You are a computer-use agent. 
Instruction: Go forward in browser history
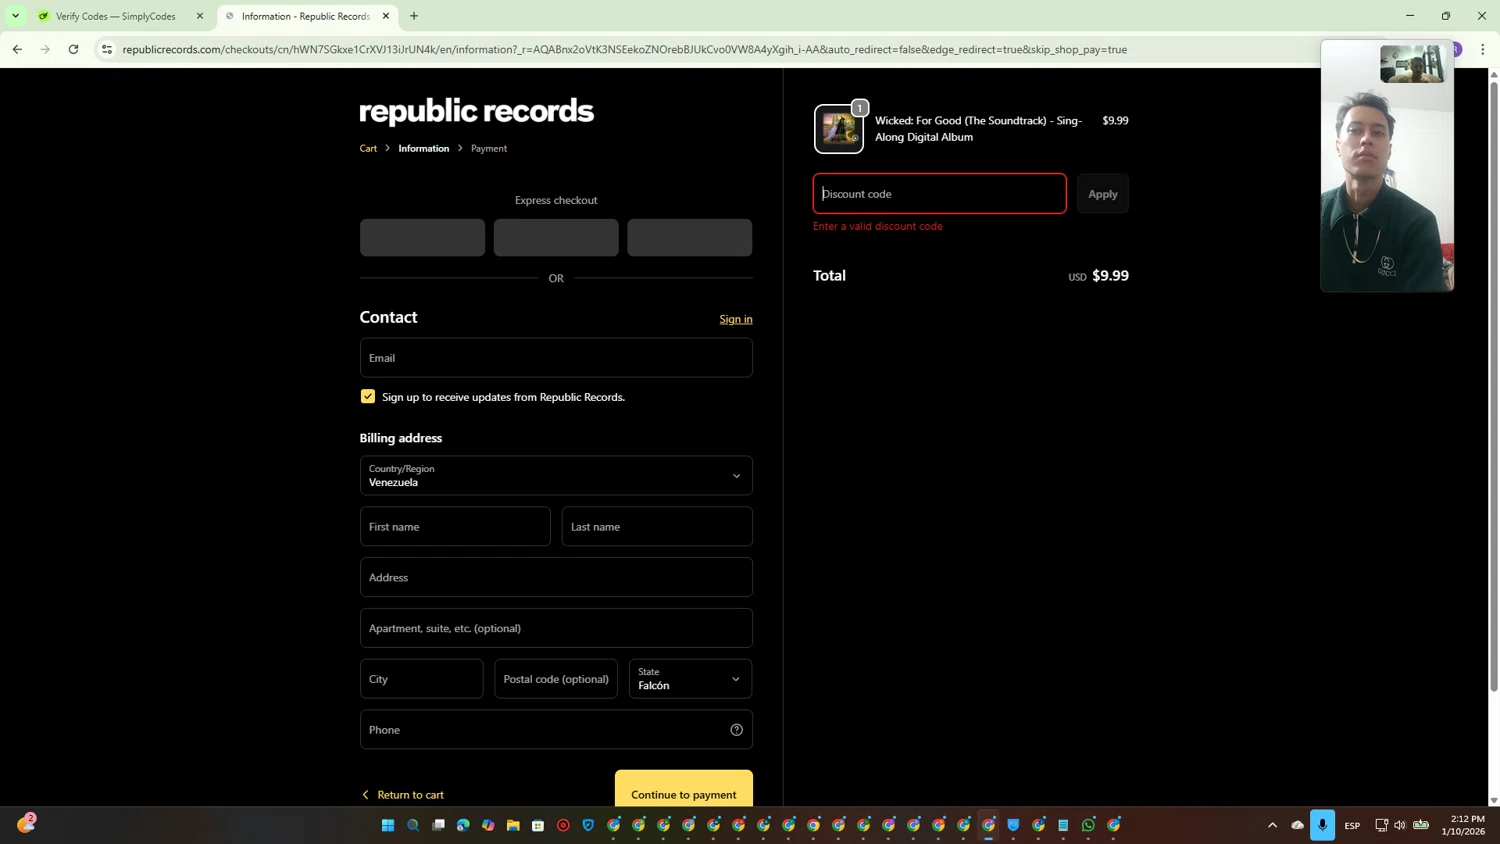(45, 49)
